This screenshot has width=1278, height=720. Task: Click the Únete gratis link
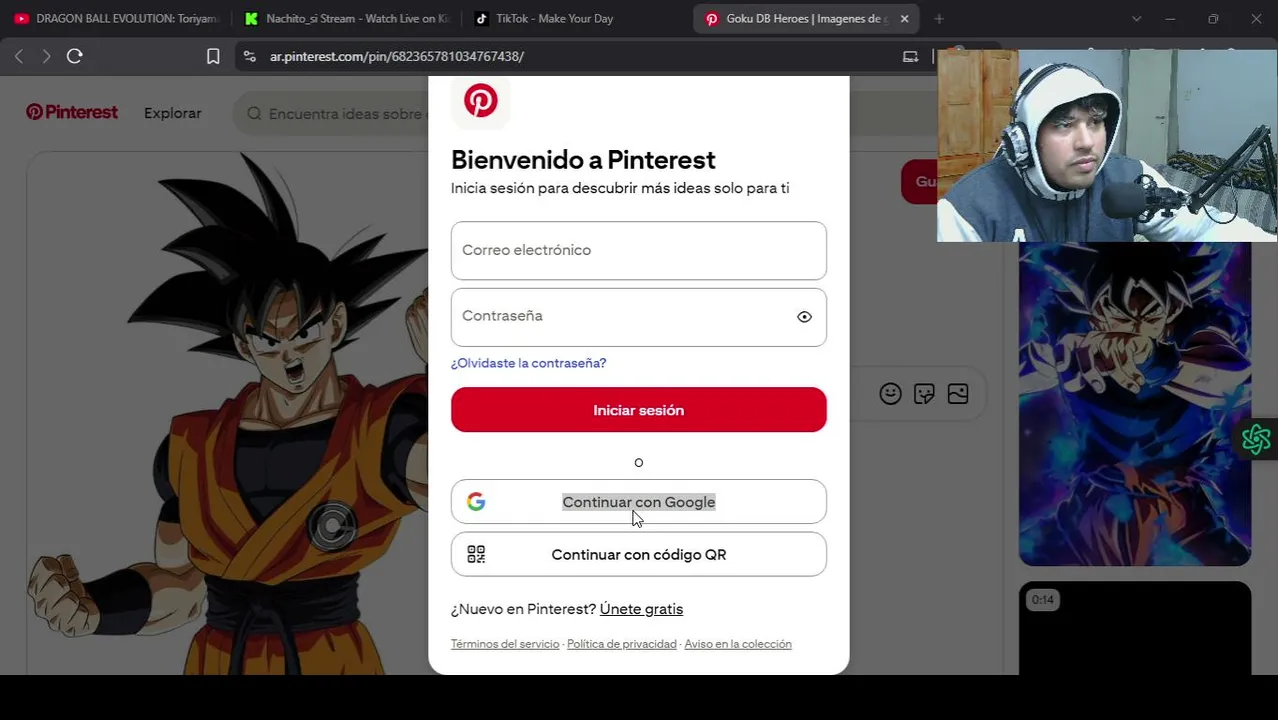[641, 609]
